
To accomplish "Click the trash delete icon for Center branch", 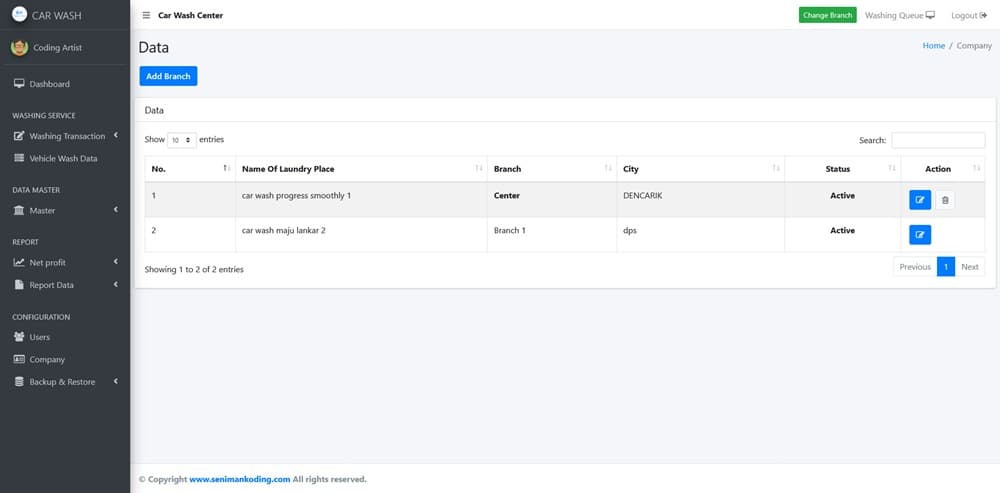I will pyautogui.click(x=945, y=200).
